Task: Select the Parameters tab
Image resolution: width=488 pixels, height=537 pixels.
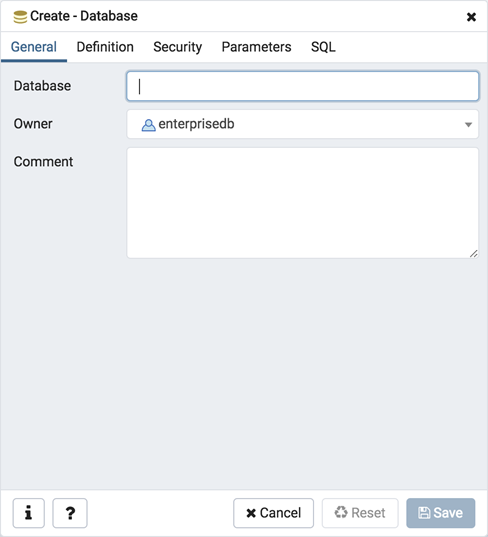Action: 256,47
